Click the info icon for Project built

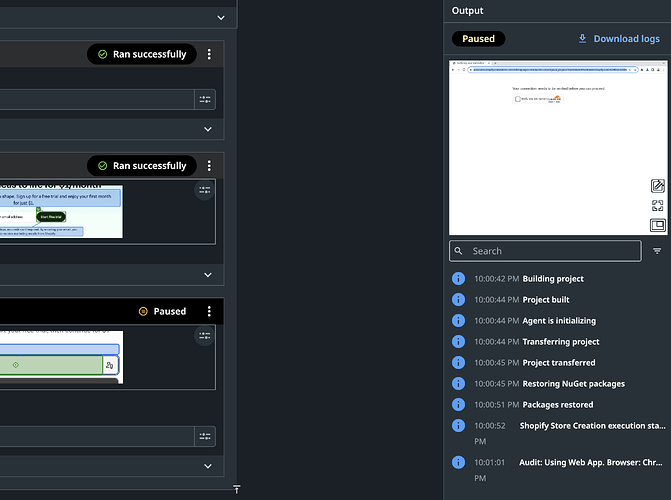pyautogui.click(x=458, y=300)
